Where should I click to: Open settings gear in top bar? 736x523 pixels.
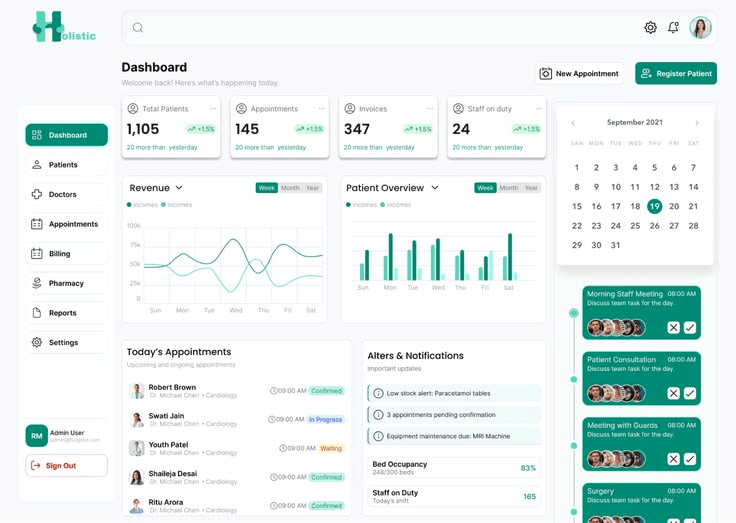[x=650, y=28]
